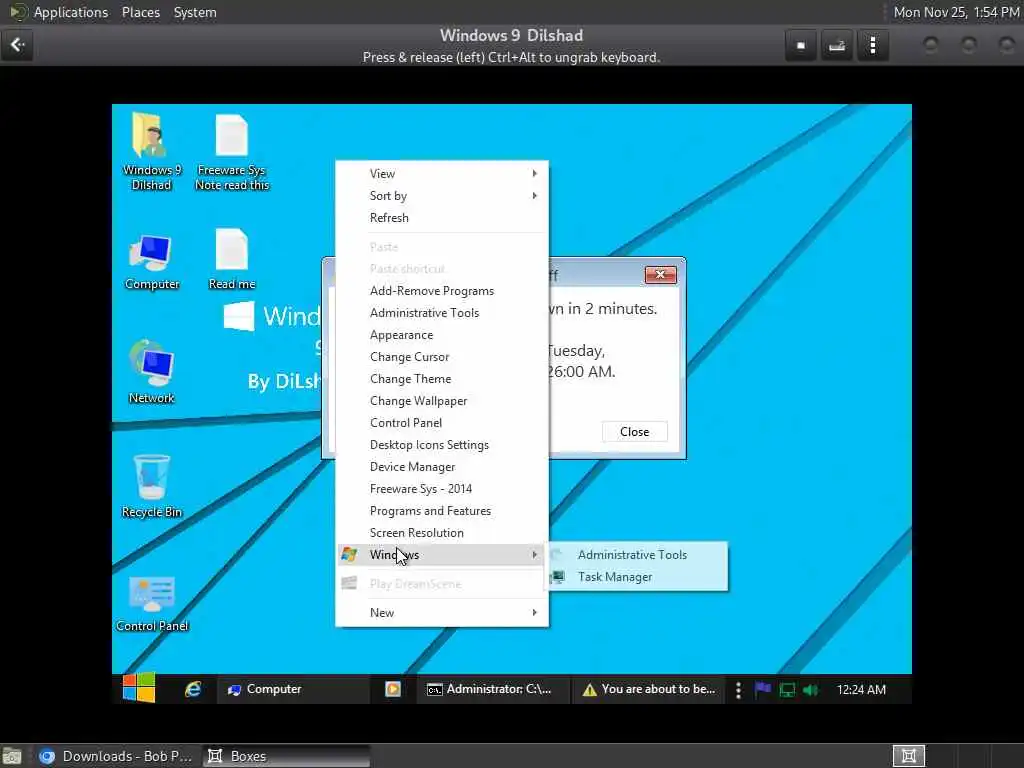Image resolution: width=1024 pixels, height=768 pixels.
Task: Select the Computer desktop icon
Action: [x=152, y=262]
